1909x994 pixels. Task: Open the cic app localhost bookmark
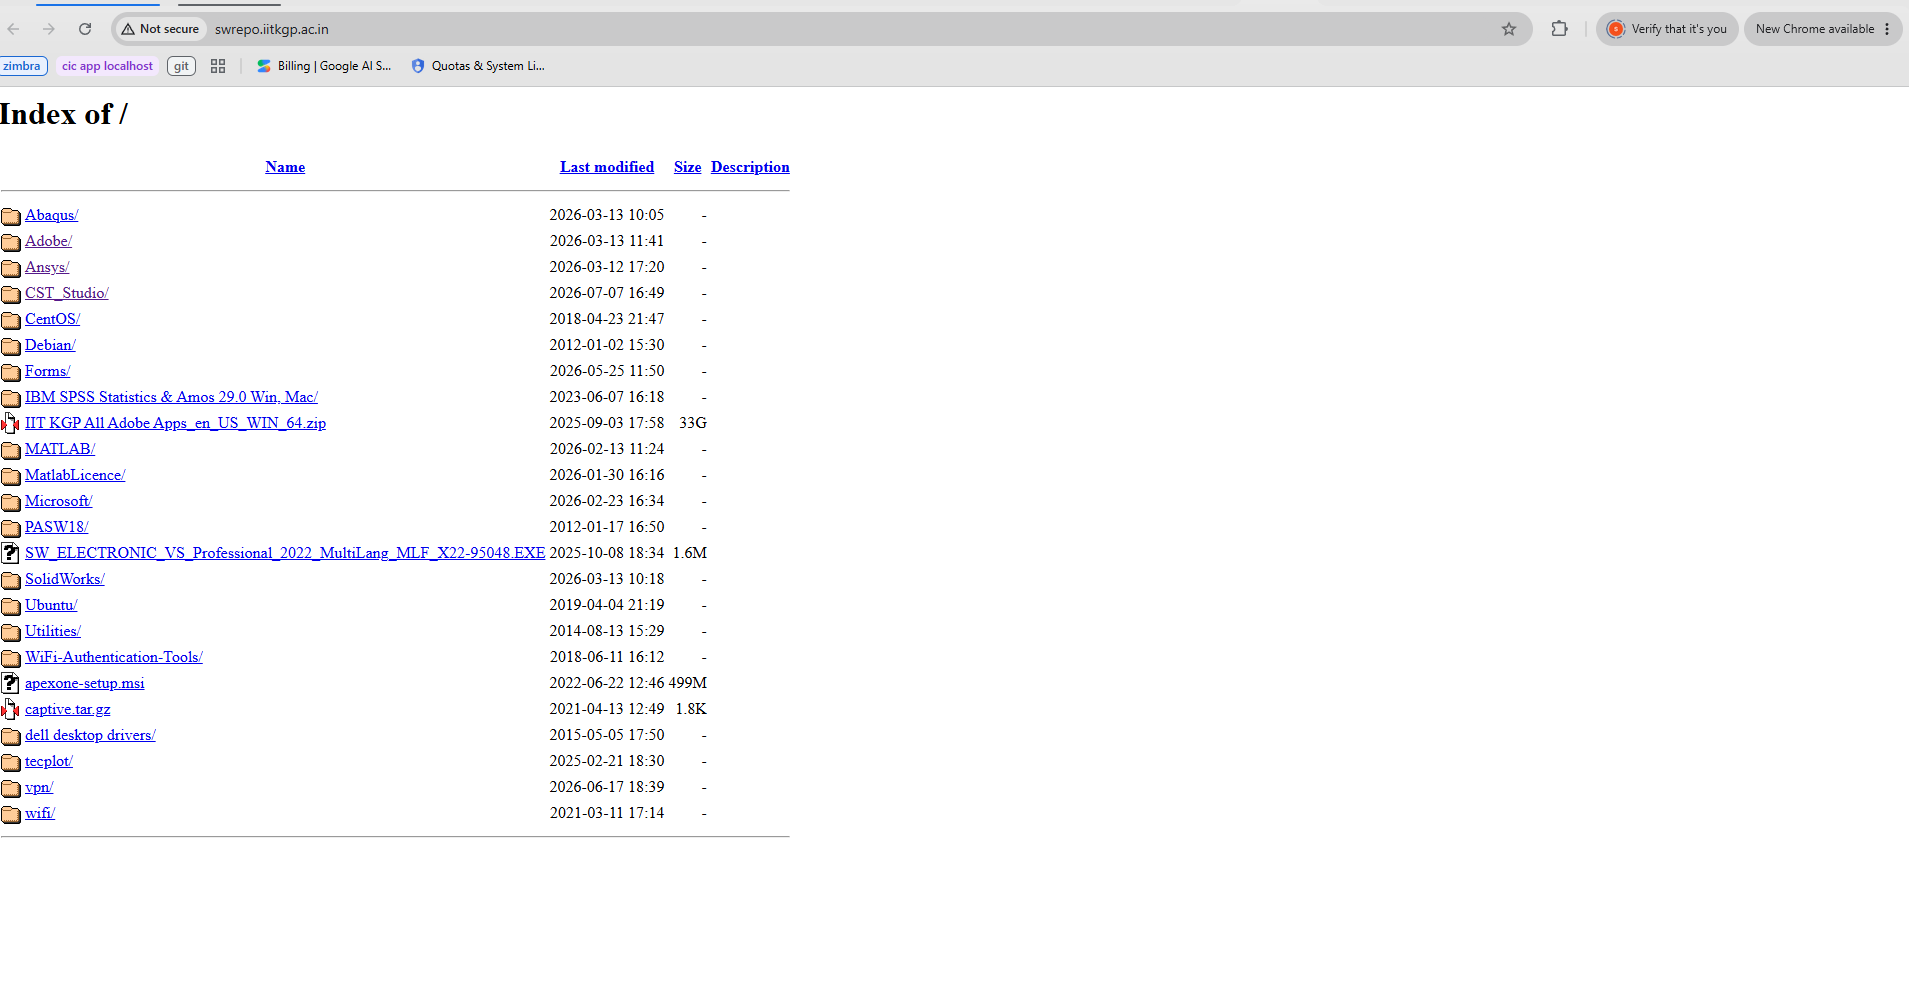[x=107, y=66]
